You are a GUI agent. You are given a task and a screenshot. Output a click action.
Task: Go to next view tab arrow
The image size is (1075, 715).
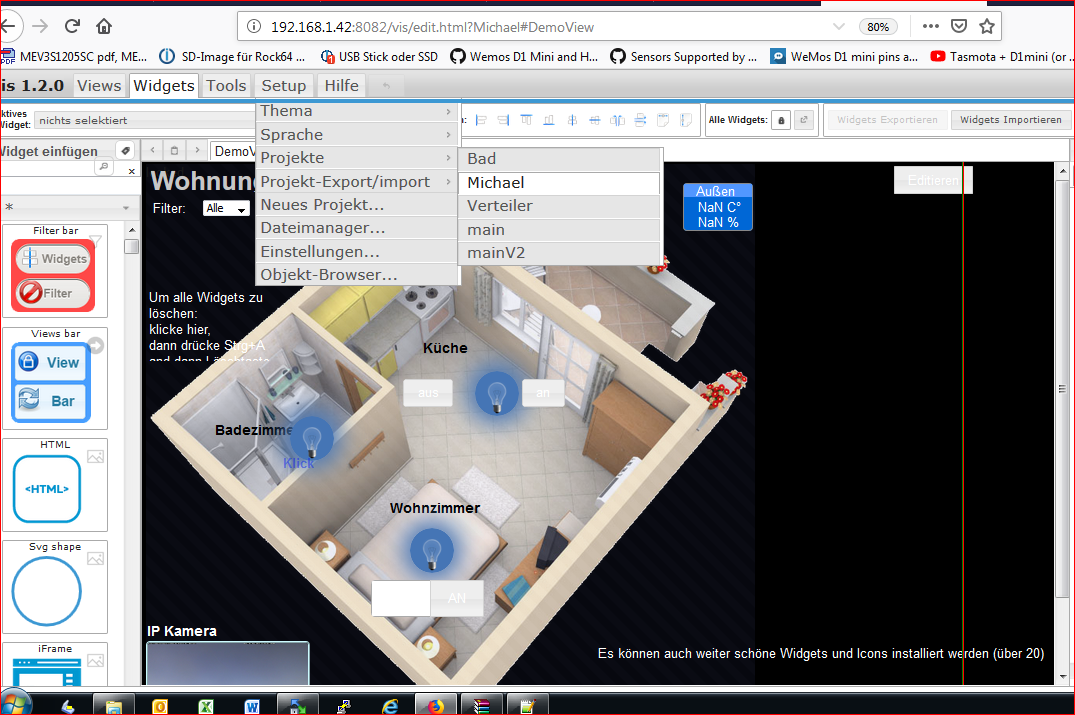(197, 150)
